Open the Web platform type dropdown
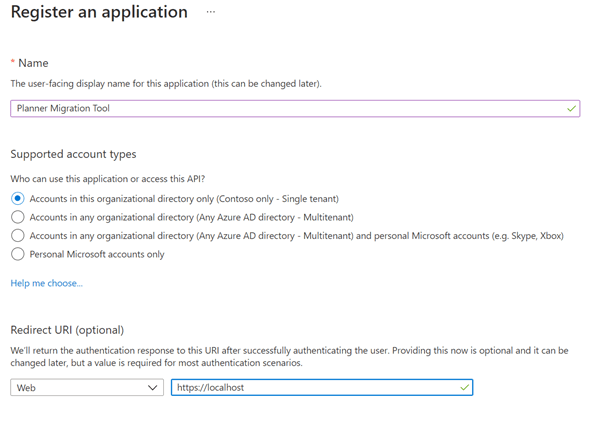Screen dimensions: 602x421 pyautogui.click(x=86, y=387)
